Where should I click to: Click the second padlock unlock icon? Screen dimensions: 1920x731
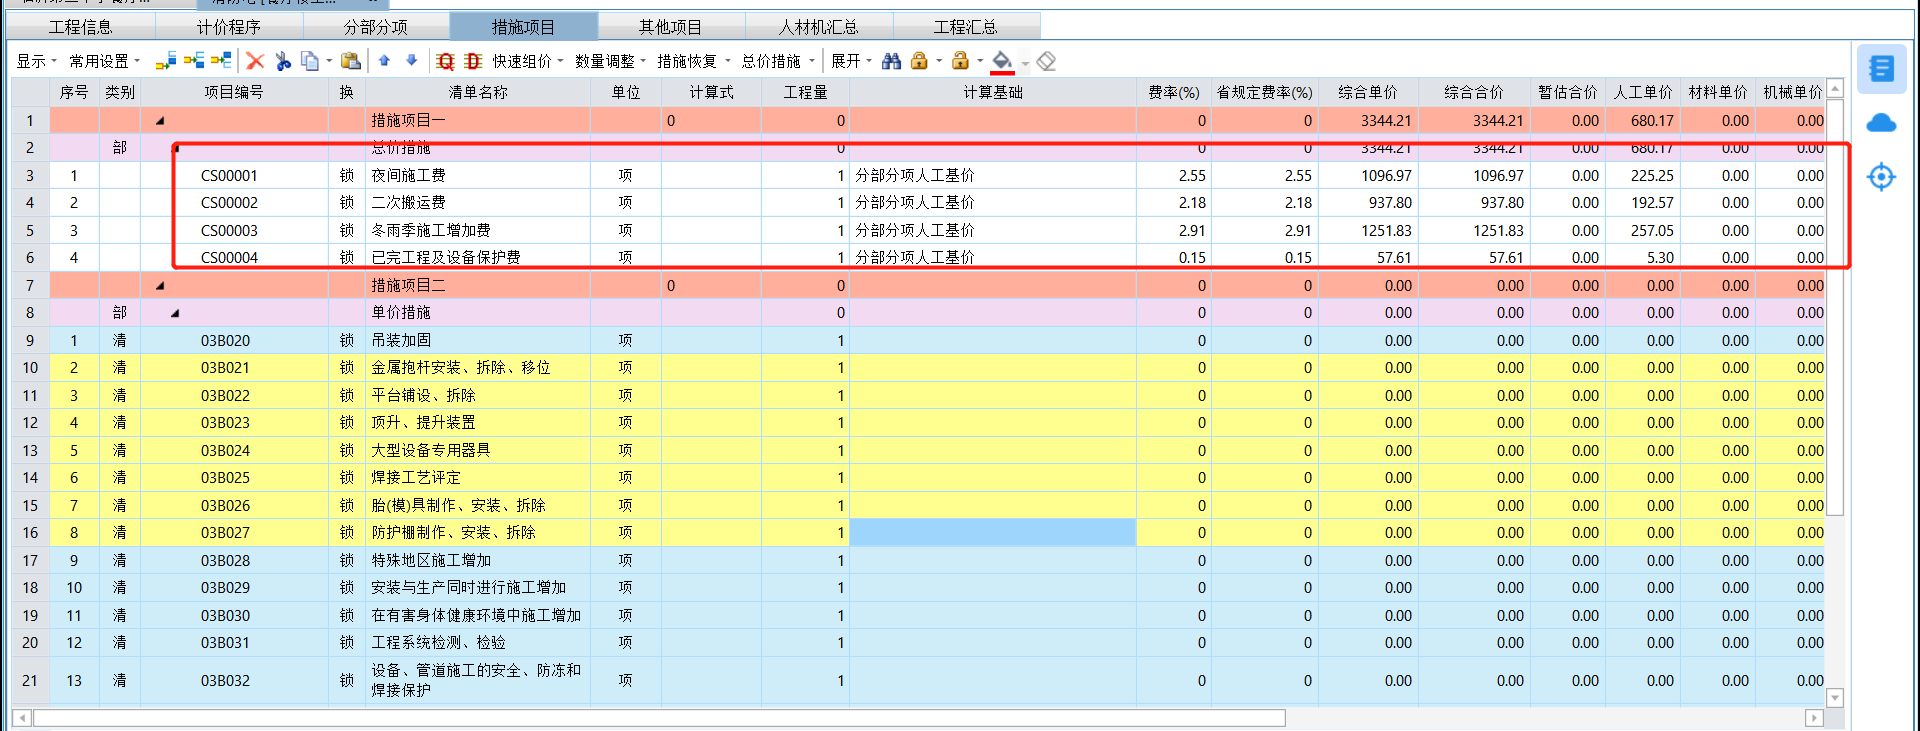[960, 61]
